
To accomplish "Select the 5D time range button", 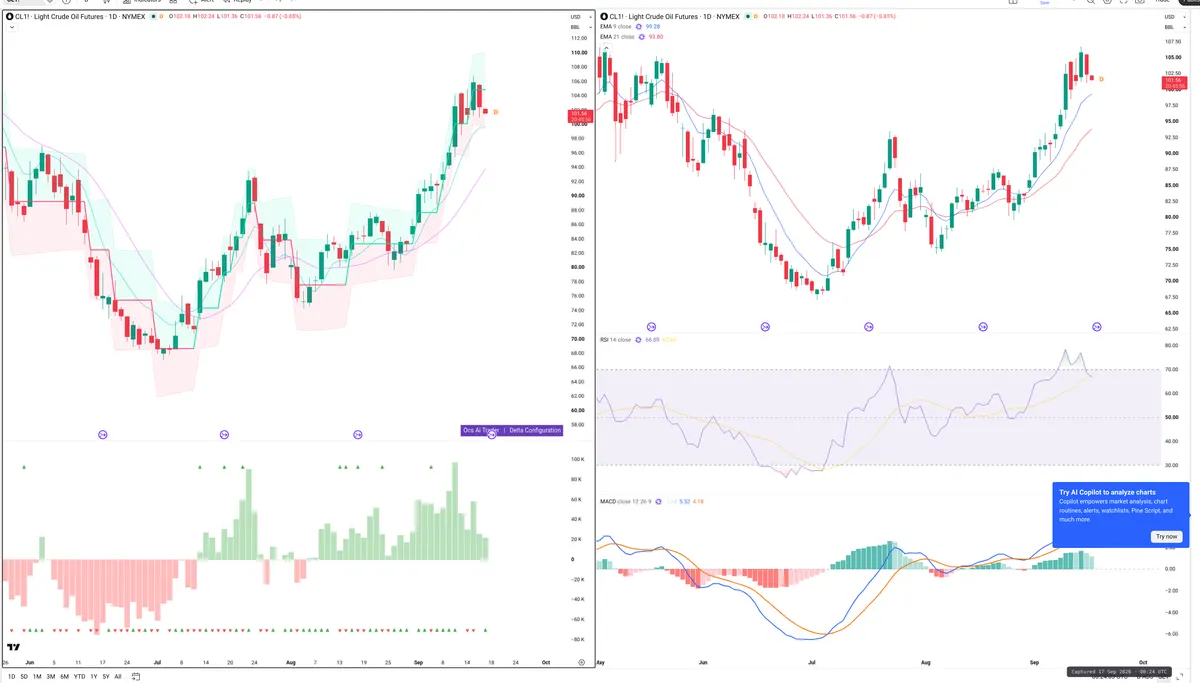I will [24, 677].
